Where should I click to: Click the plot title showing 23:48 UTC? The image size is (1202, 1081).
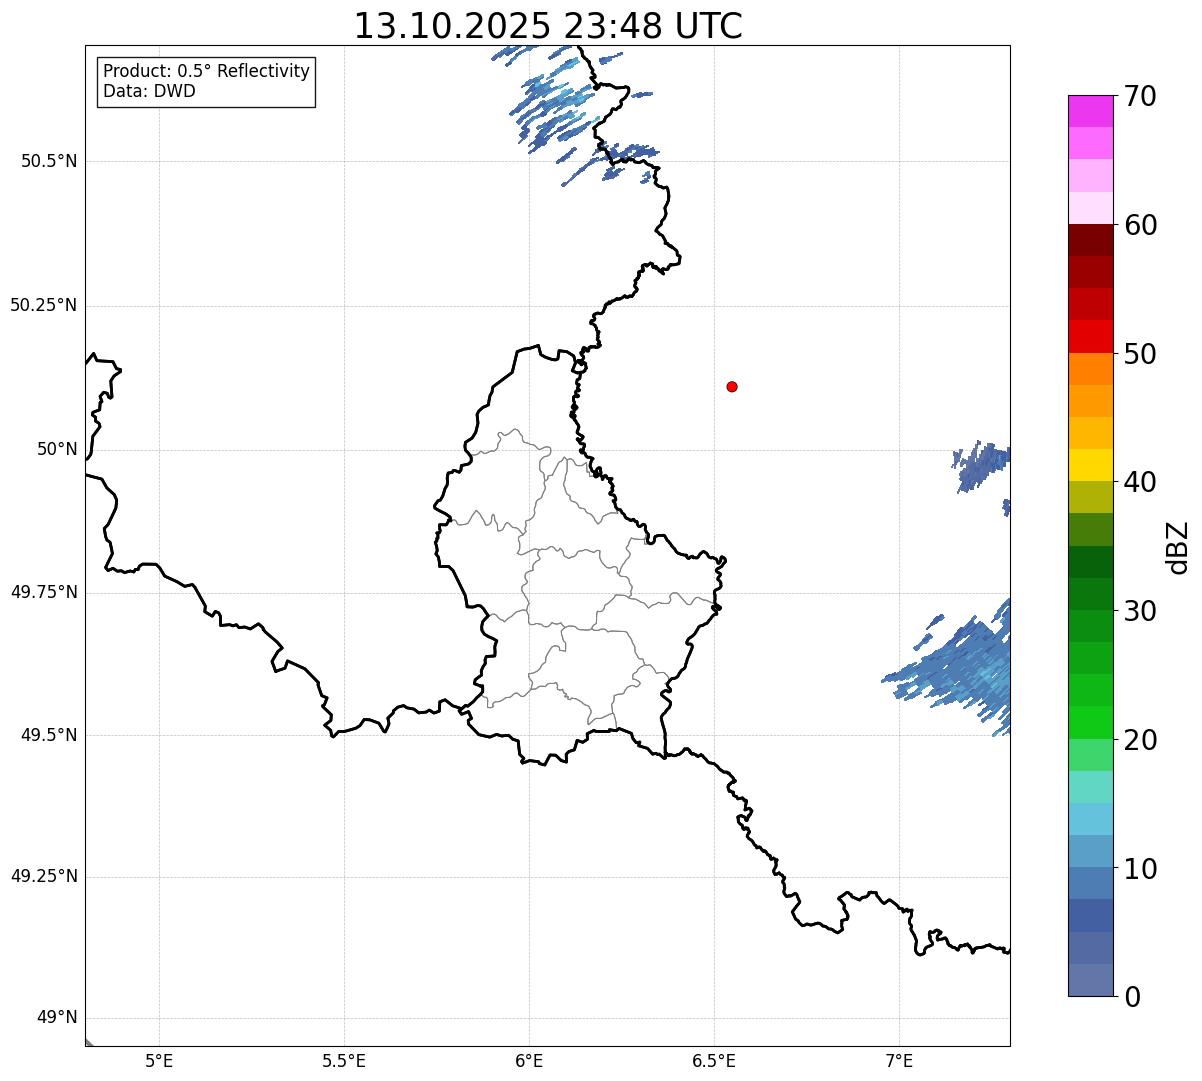pos(548,26)
